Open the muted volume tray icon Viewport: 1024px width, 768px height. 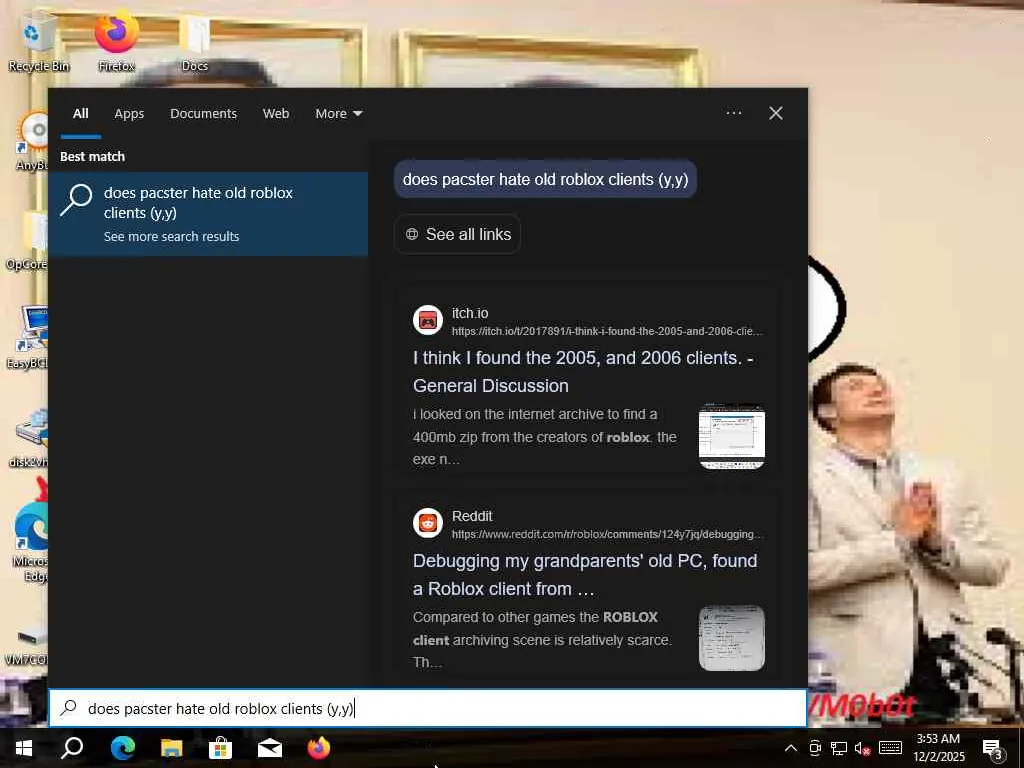pyautogui.click(x=862, y=749)
